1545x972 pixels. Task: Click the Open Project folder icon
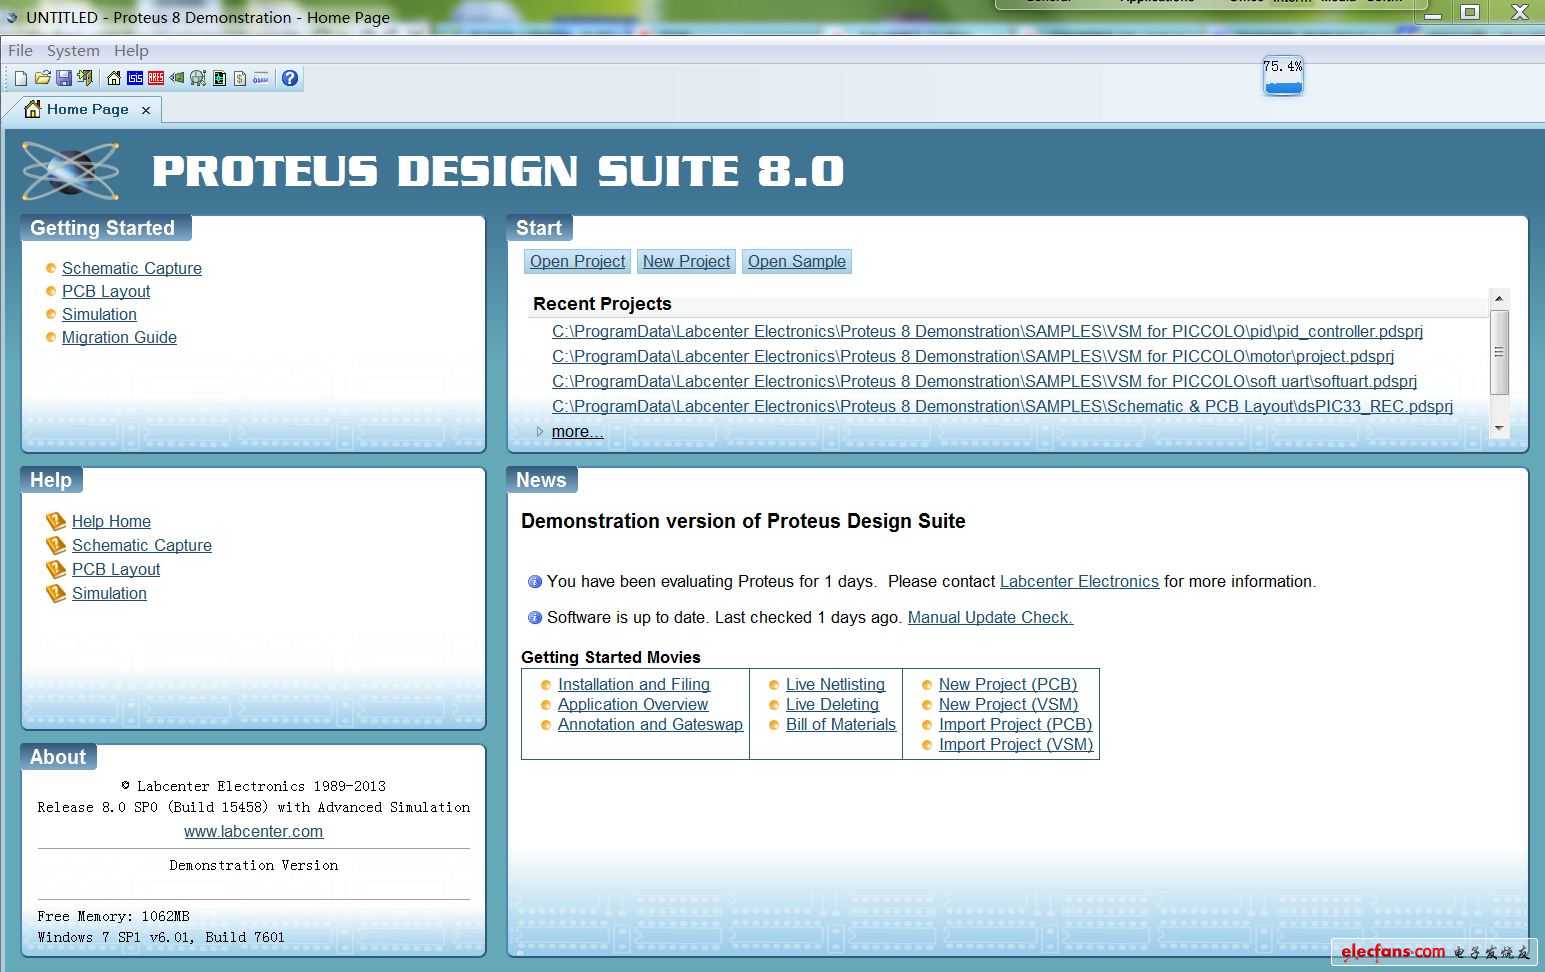tap(43, 78)
